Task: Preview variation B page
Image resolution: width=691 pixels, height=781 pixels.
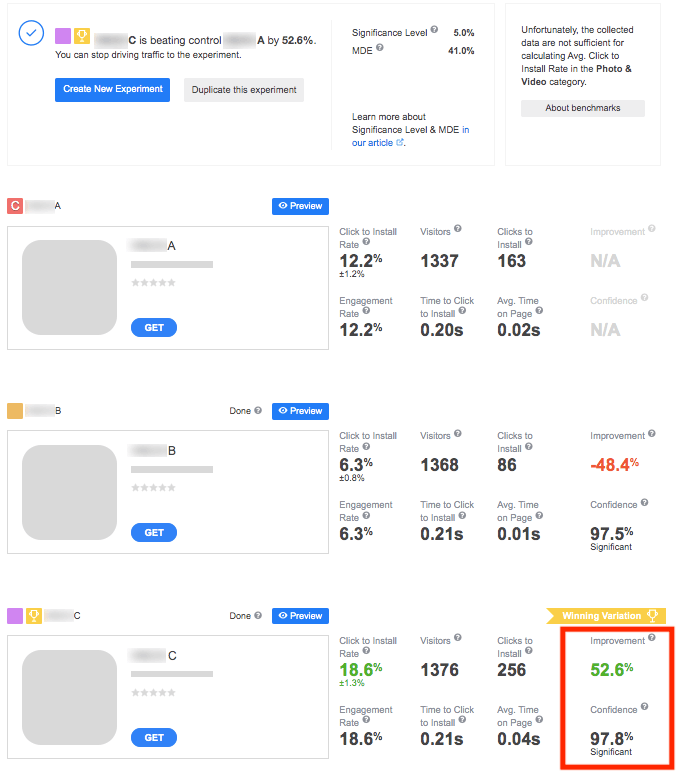Action: tap(300, 411)
